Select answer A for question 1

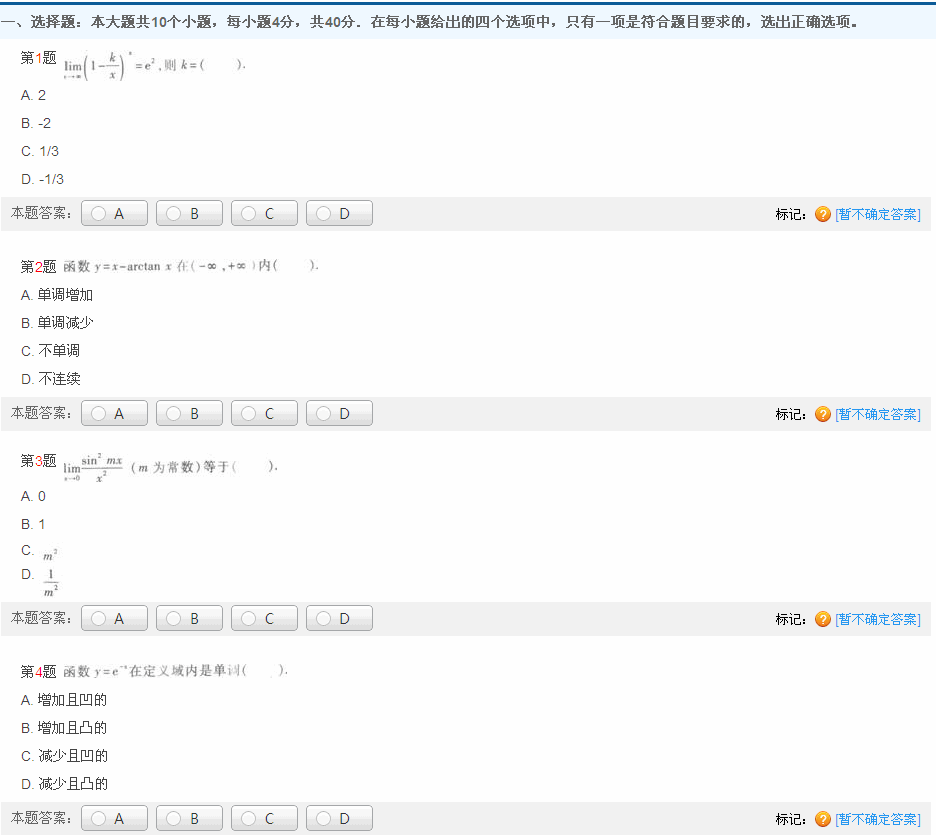tap(114, 214)
